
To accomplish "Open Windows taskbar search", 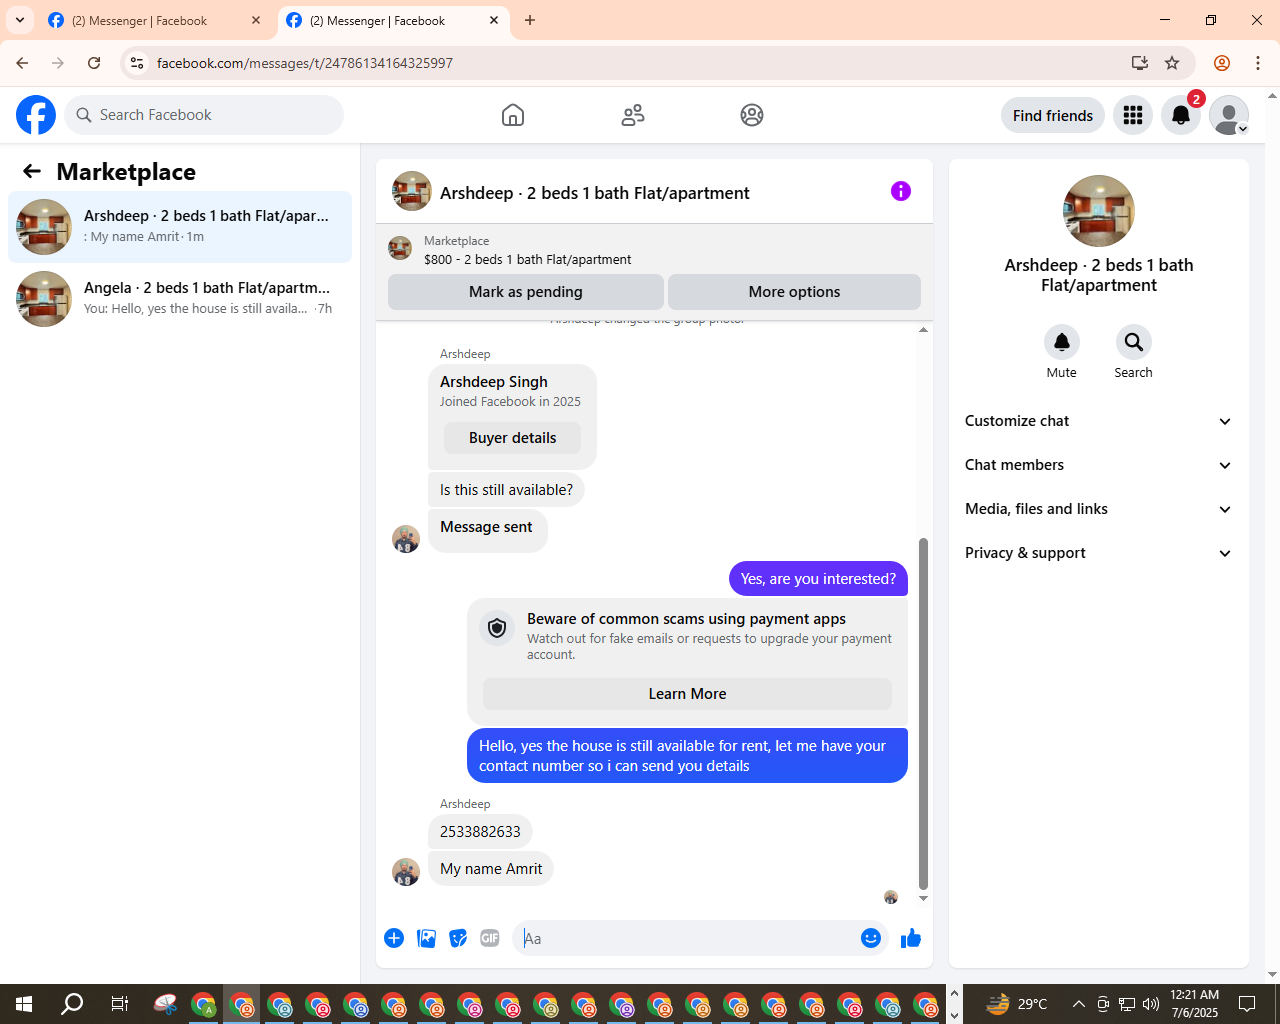I will [x=72, y=1004].
